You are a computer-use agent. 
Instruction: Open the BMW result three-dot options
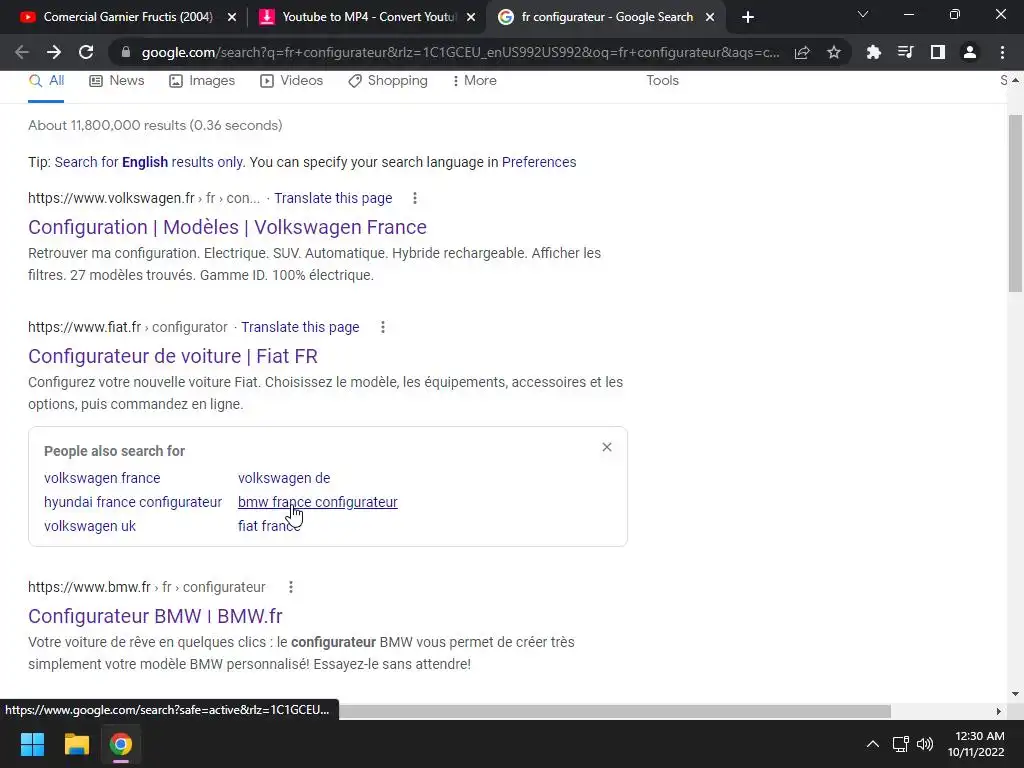coord(291,587)
